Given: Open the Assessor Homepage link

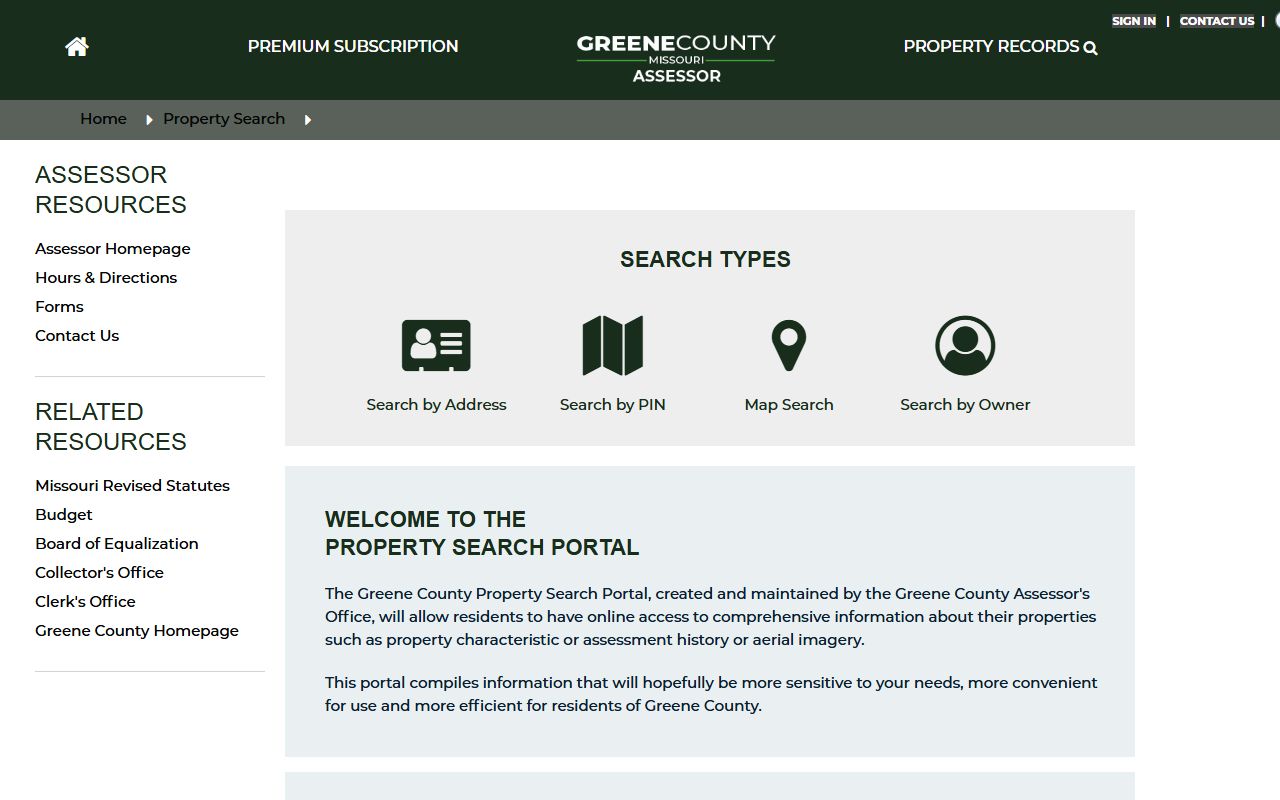Looking at the screenshot, I should click(113, 249).
